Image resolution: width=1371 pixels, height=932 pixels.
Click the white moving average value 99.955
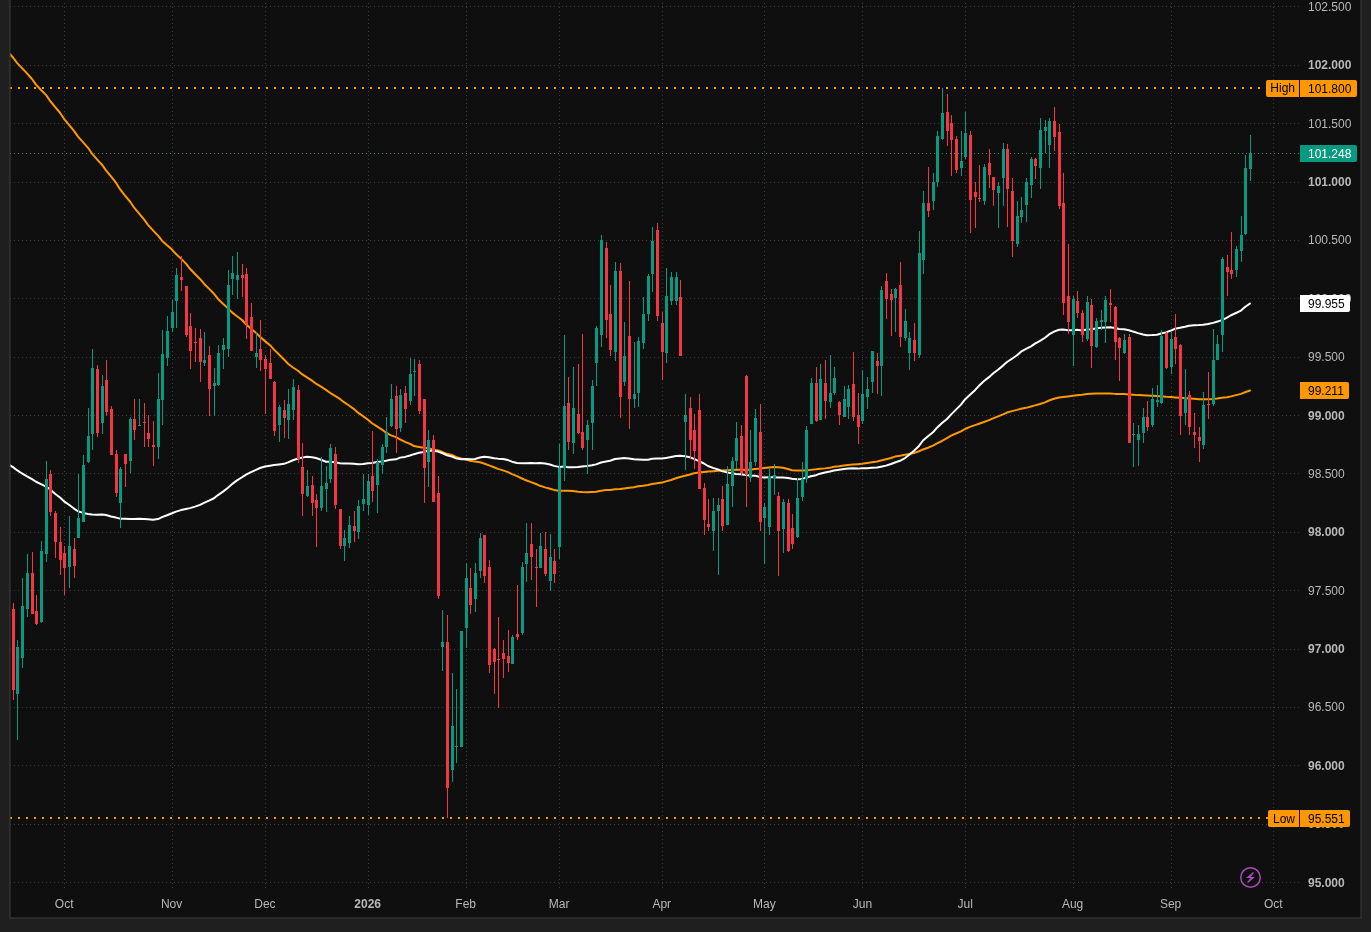1325,304
